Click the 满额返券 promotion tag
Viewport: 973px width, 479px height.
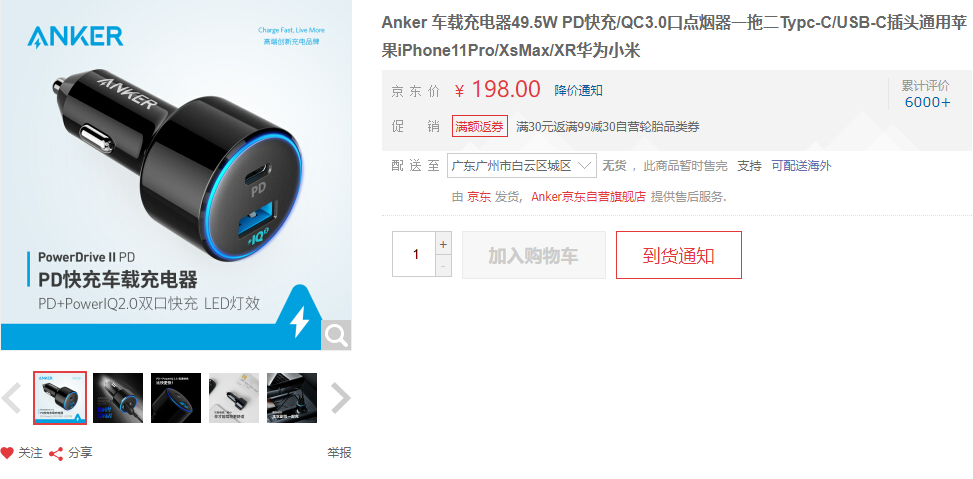point(480,127)
